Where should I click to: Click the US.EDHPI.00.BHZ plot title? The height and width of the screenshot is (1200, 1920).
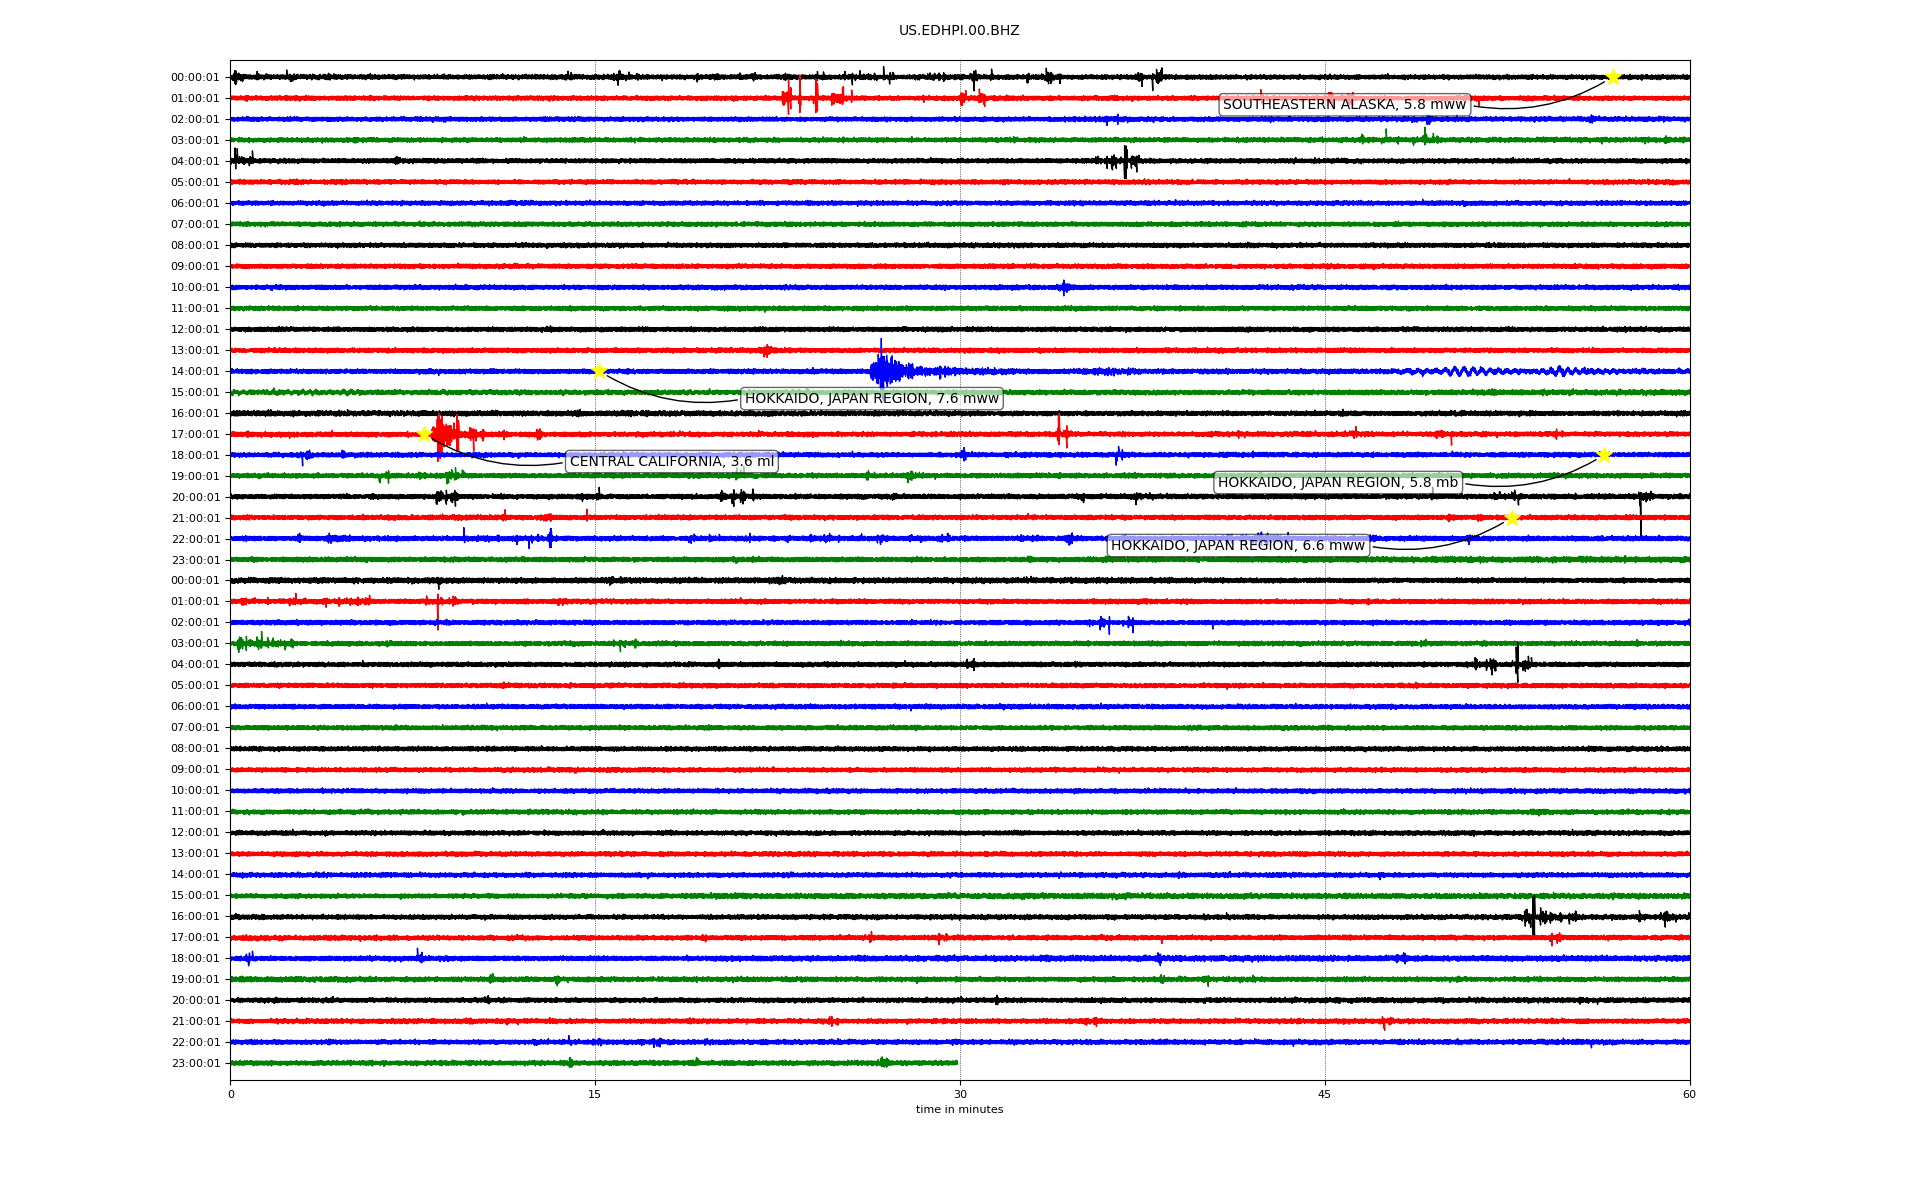[959, 31]
